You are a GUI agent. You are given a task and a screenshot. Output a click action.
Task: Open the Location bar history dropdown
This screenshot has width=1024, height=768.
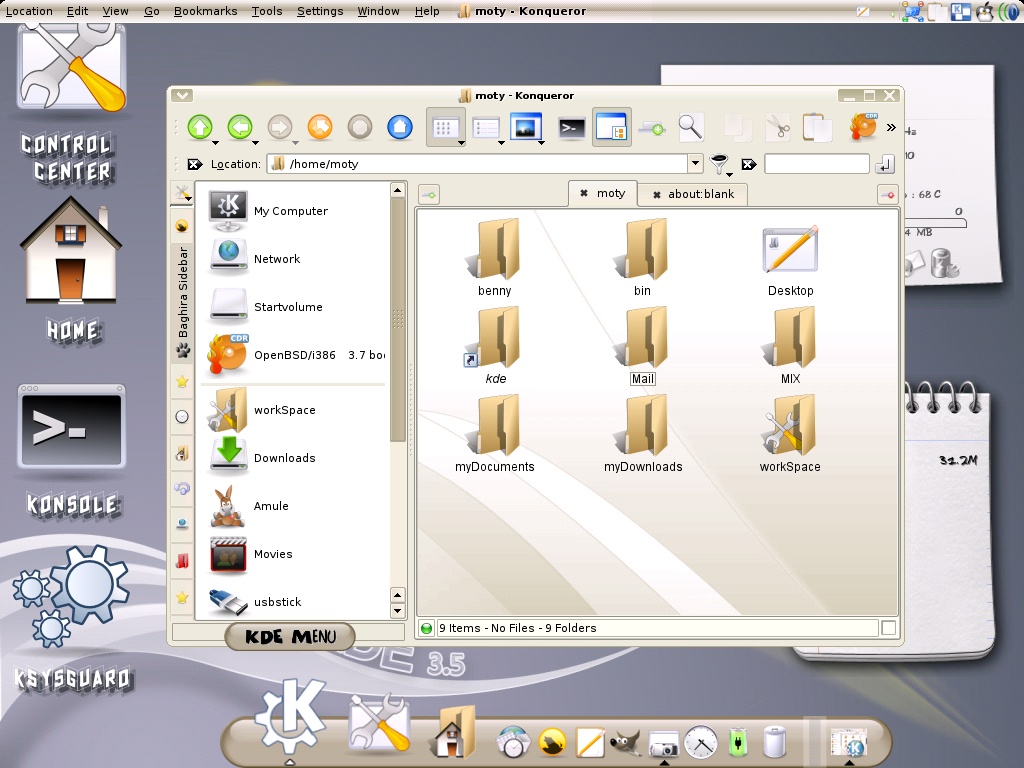click(696, 163)
